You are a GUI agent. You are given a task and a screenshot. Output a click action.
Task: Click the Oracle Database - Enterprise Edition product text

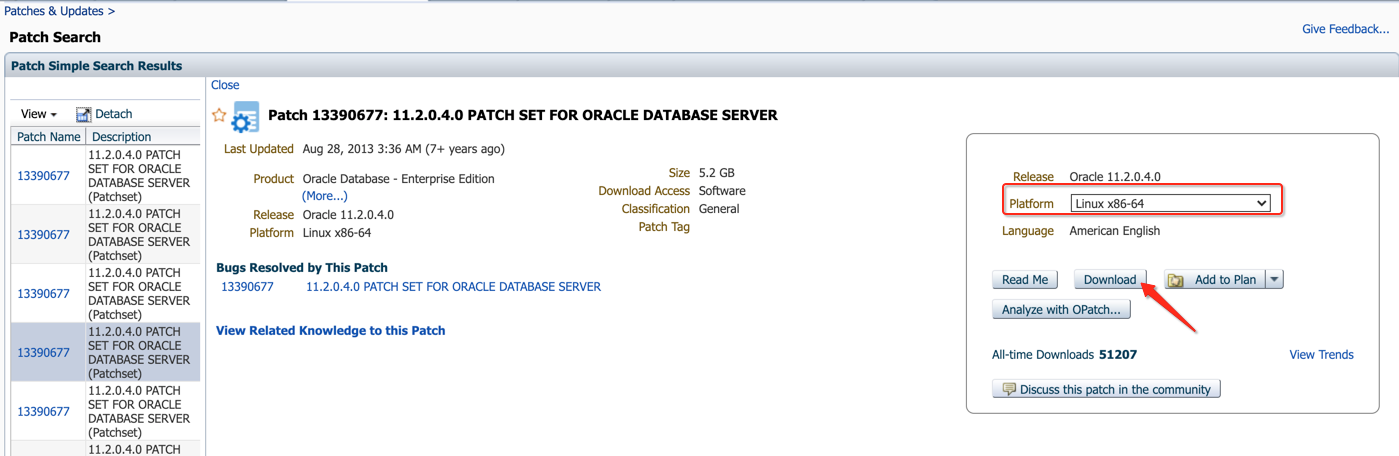point(398,179)
